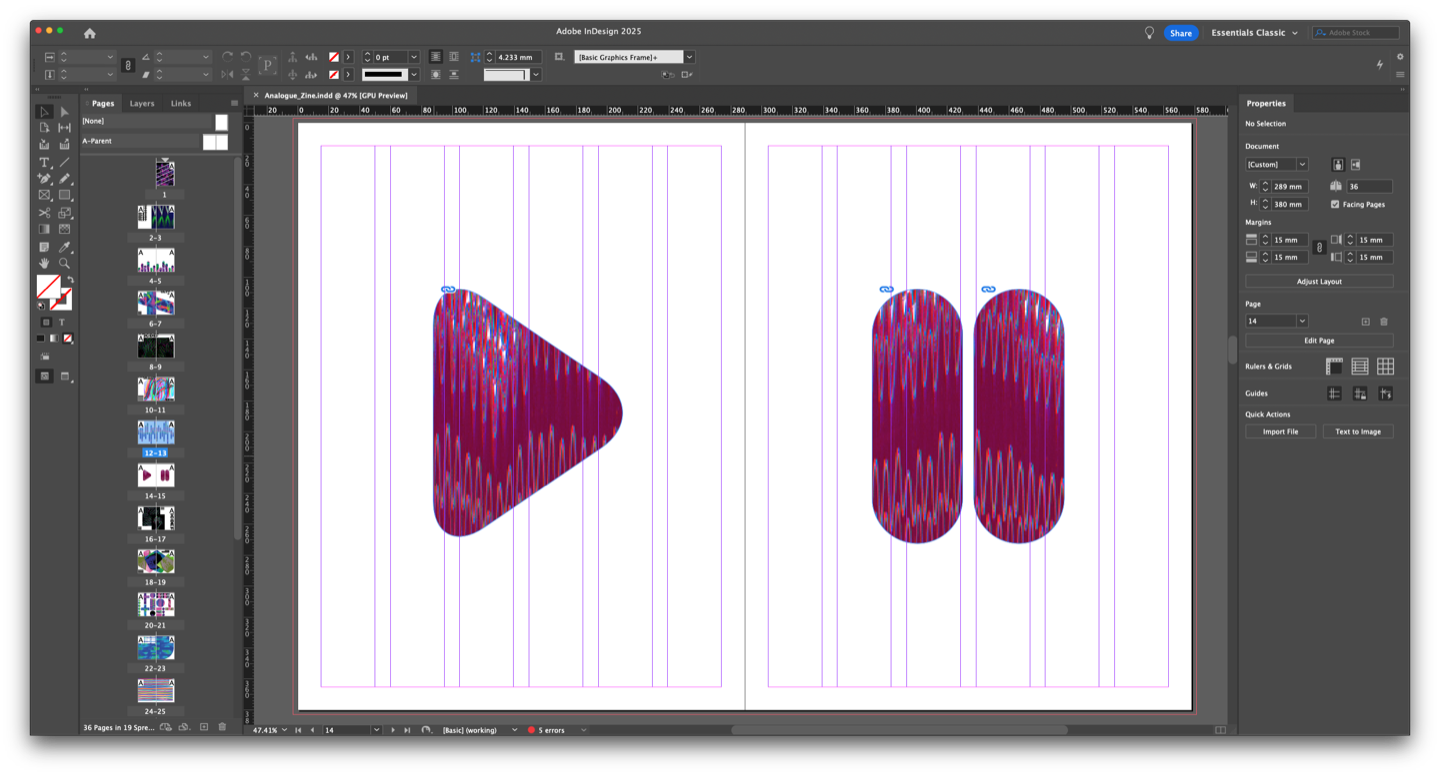Screen dimensions: 1440x775
Task: Select the Gradient Swatch tool
Action: [44, 230]
